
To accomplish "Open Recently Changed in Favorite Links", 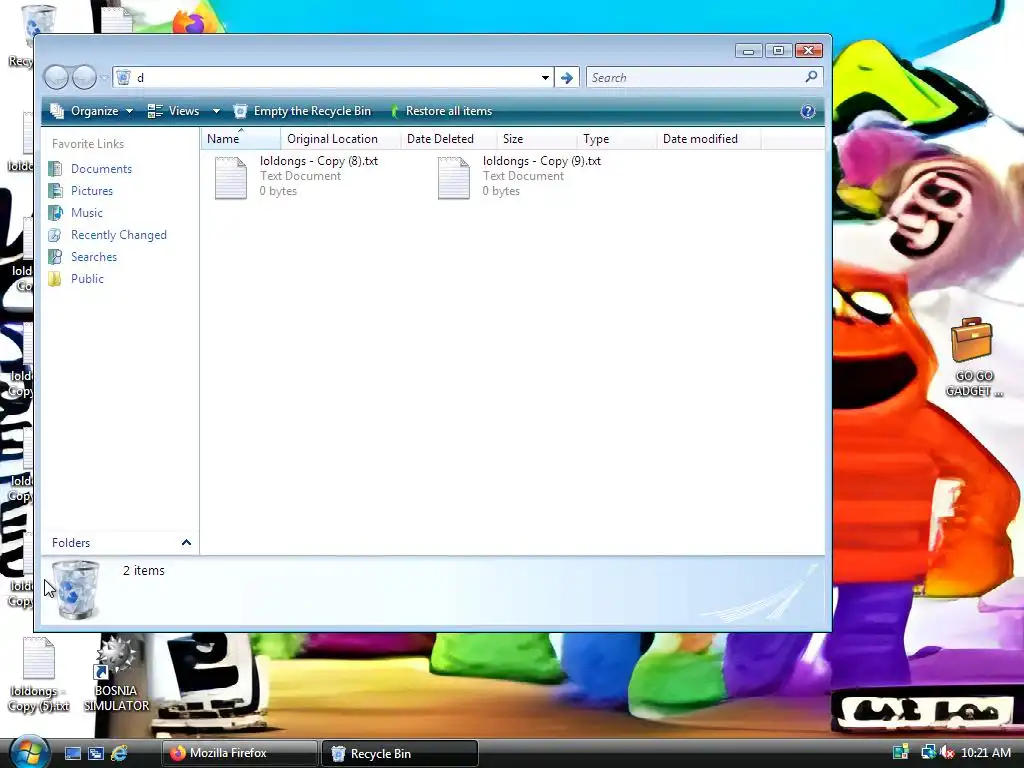I will point(118,234).
